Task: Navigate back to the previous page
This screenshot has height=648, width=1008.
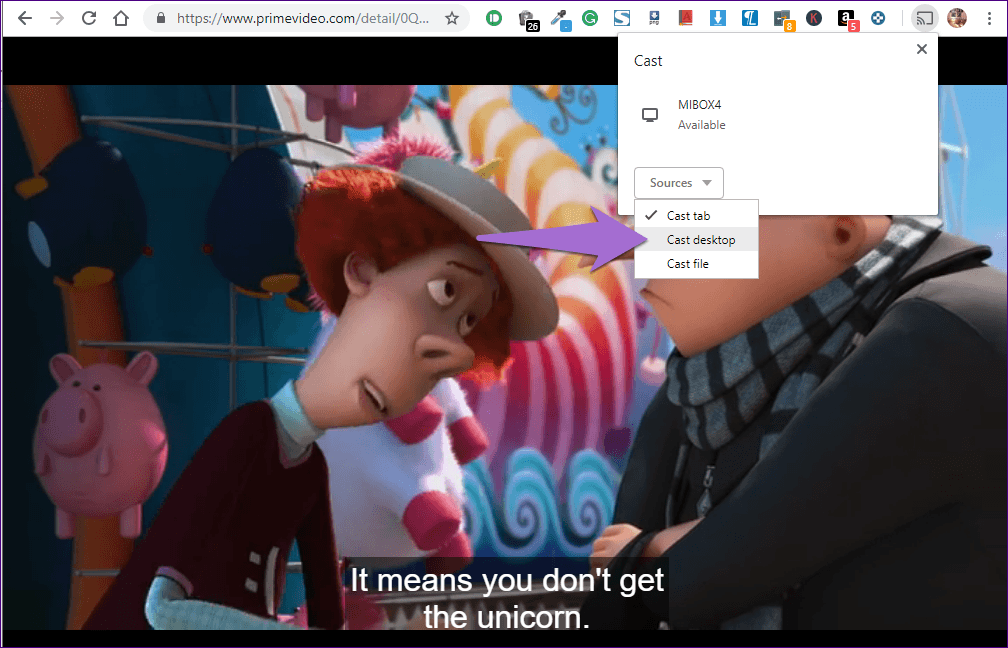Action: (25, 18)
